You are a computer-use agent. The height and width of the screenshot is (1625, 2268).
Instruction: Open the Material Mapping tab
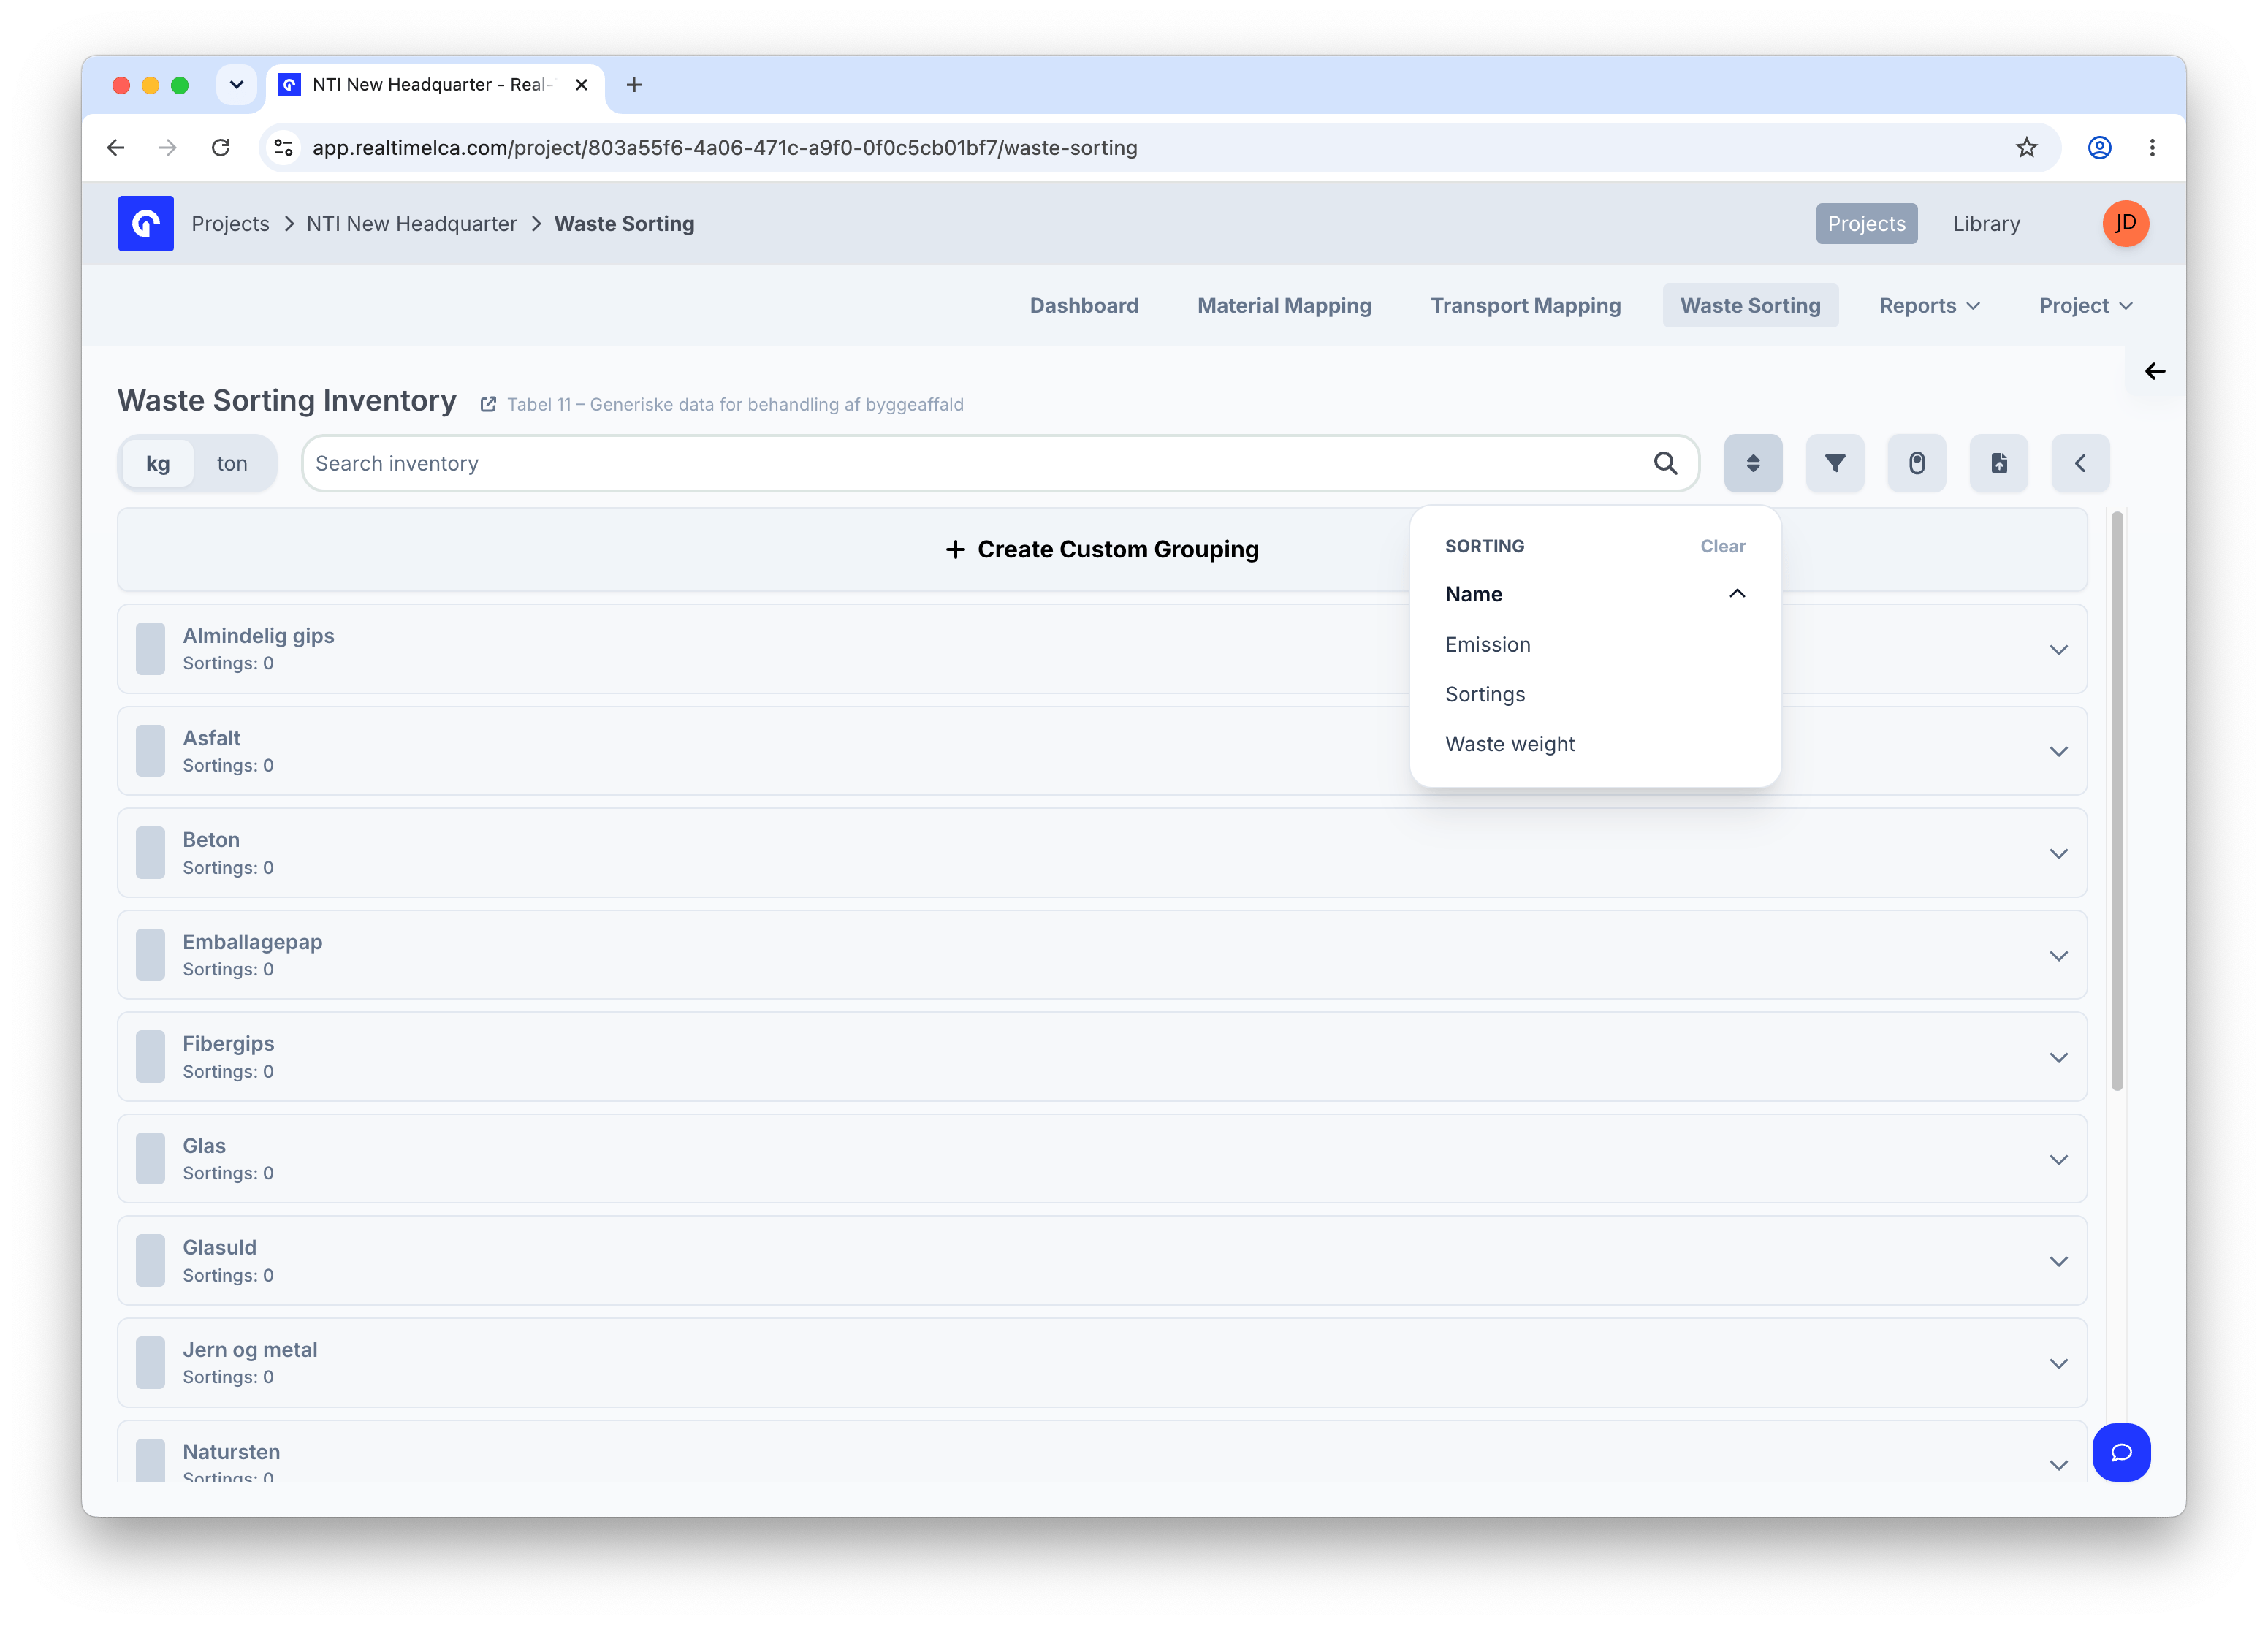(1284, 305)
